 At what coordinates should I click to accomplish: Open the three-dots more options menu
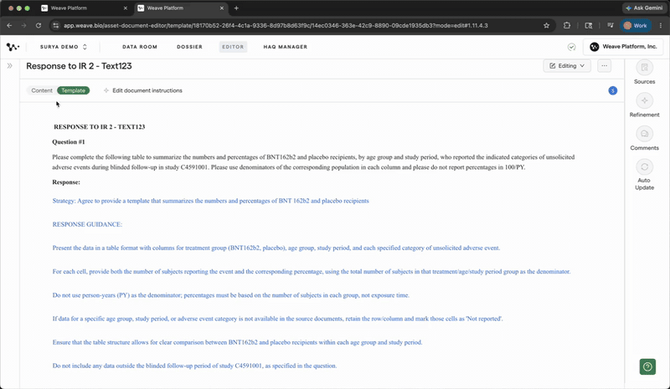(604, 66)
